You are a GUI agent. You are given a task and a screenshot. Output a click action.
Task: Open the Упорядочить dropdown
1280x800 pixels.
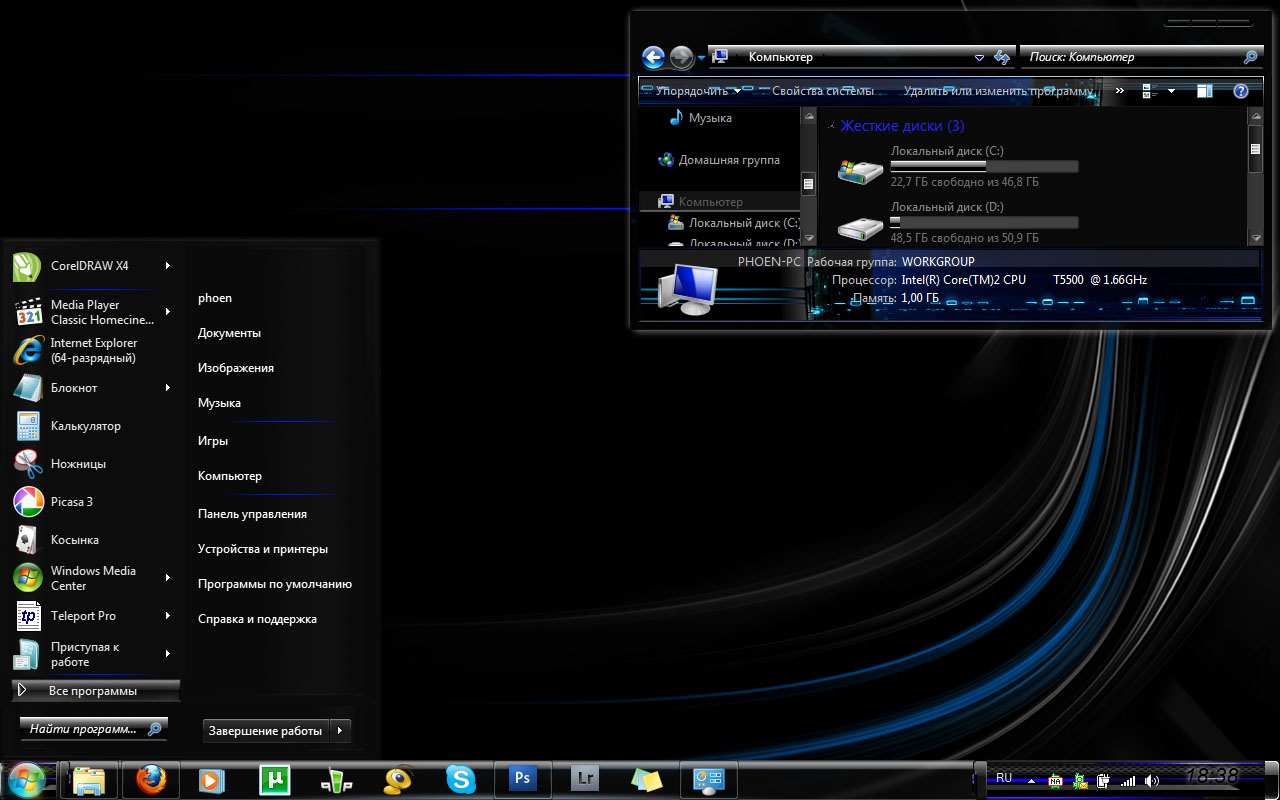click(698, 91)
